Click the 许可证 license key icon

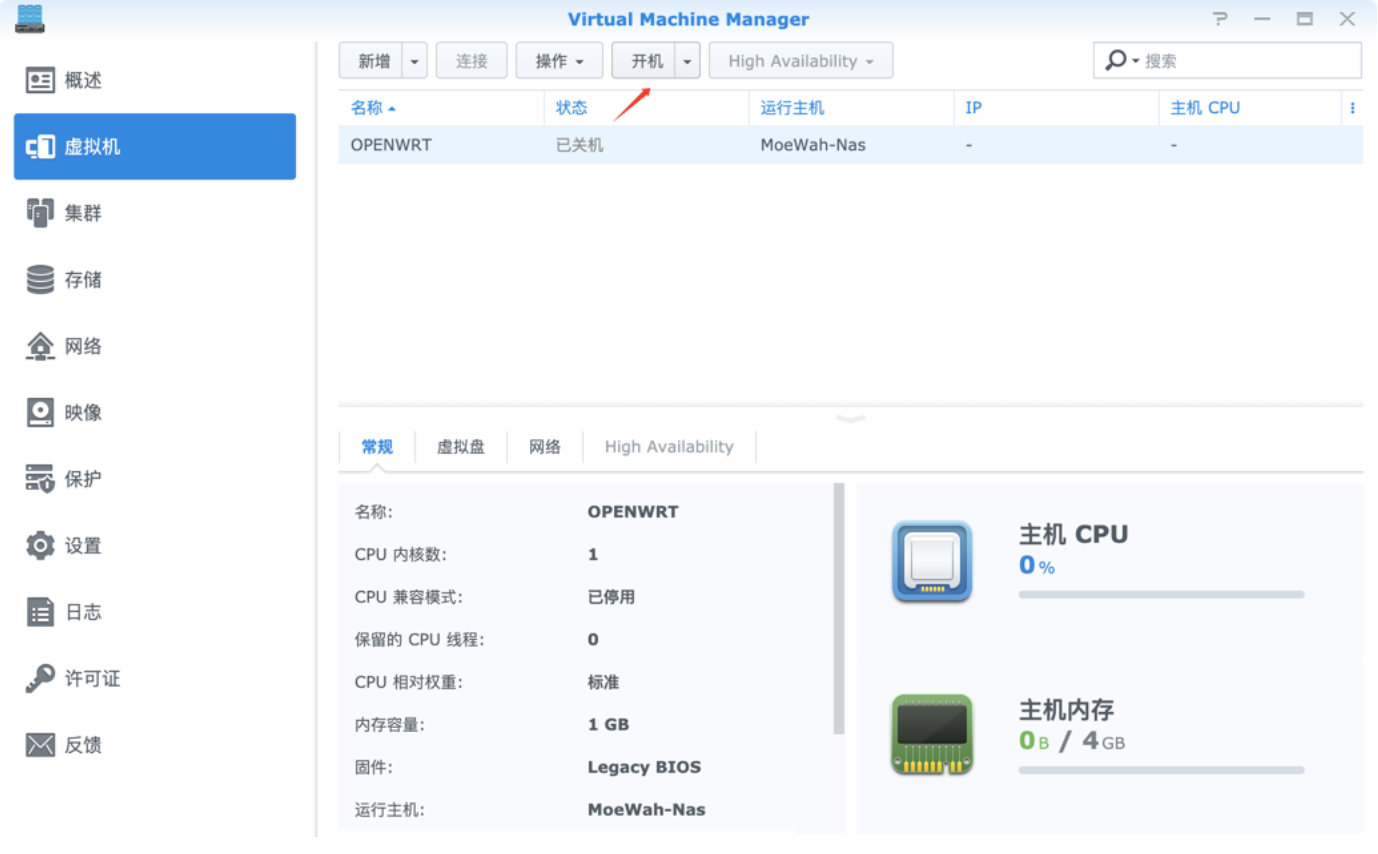[x=40, y=679]
